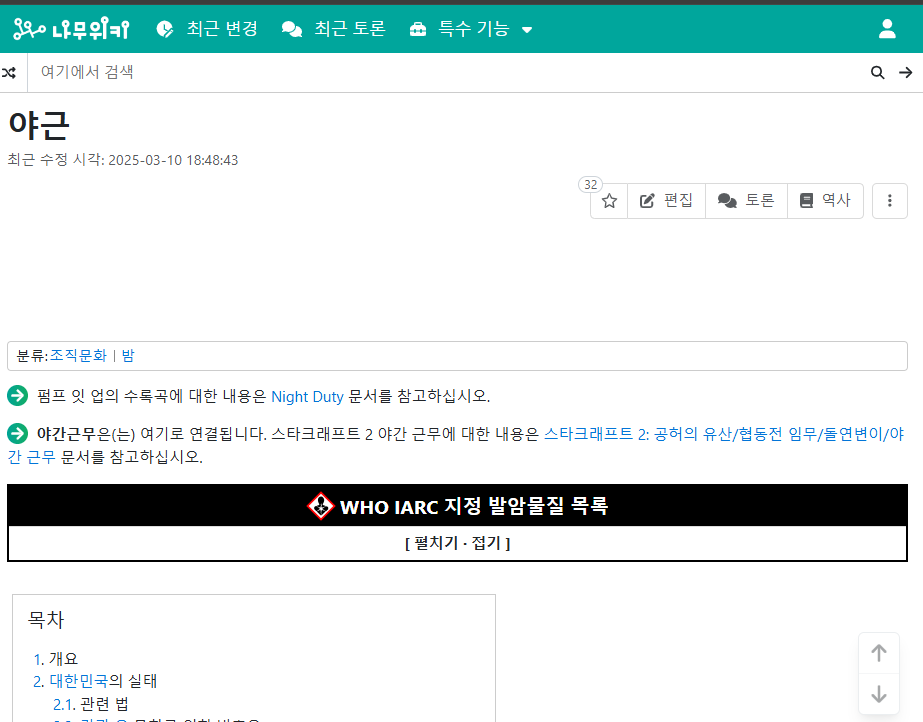
Task: Open the user profile icon menu
Action: click(x=887, y=29)
